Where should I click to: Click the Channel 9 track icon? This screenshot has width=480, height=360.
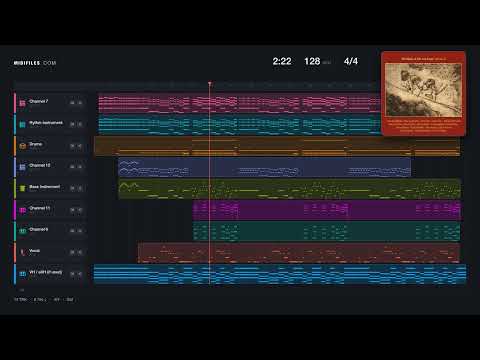coord(22,231)
